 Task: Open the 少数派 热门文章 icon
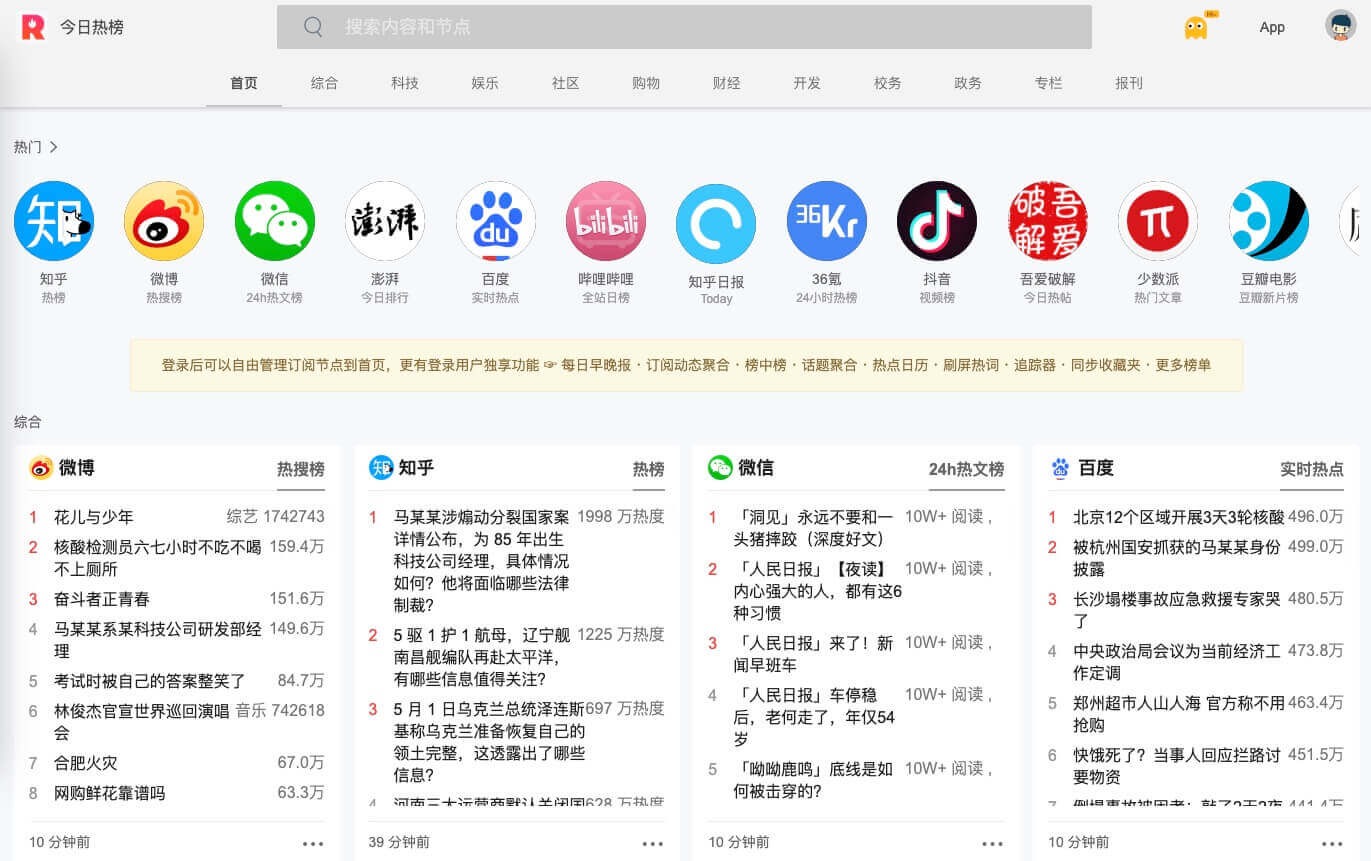pyautogui.click(x=1158, y=221)
